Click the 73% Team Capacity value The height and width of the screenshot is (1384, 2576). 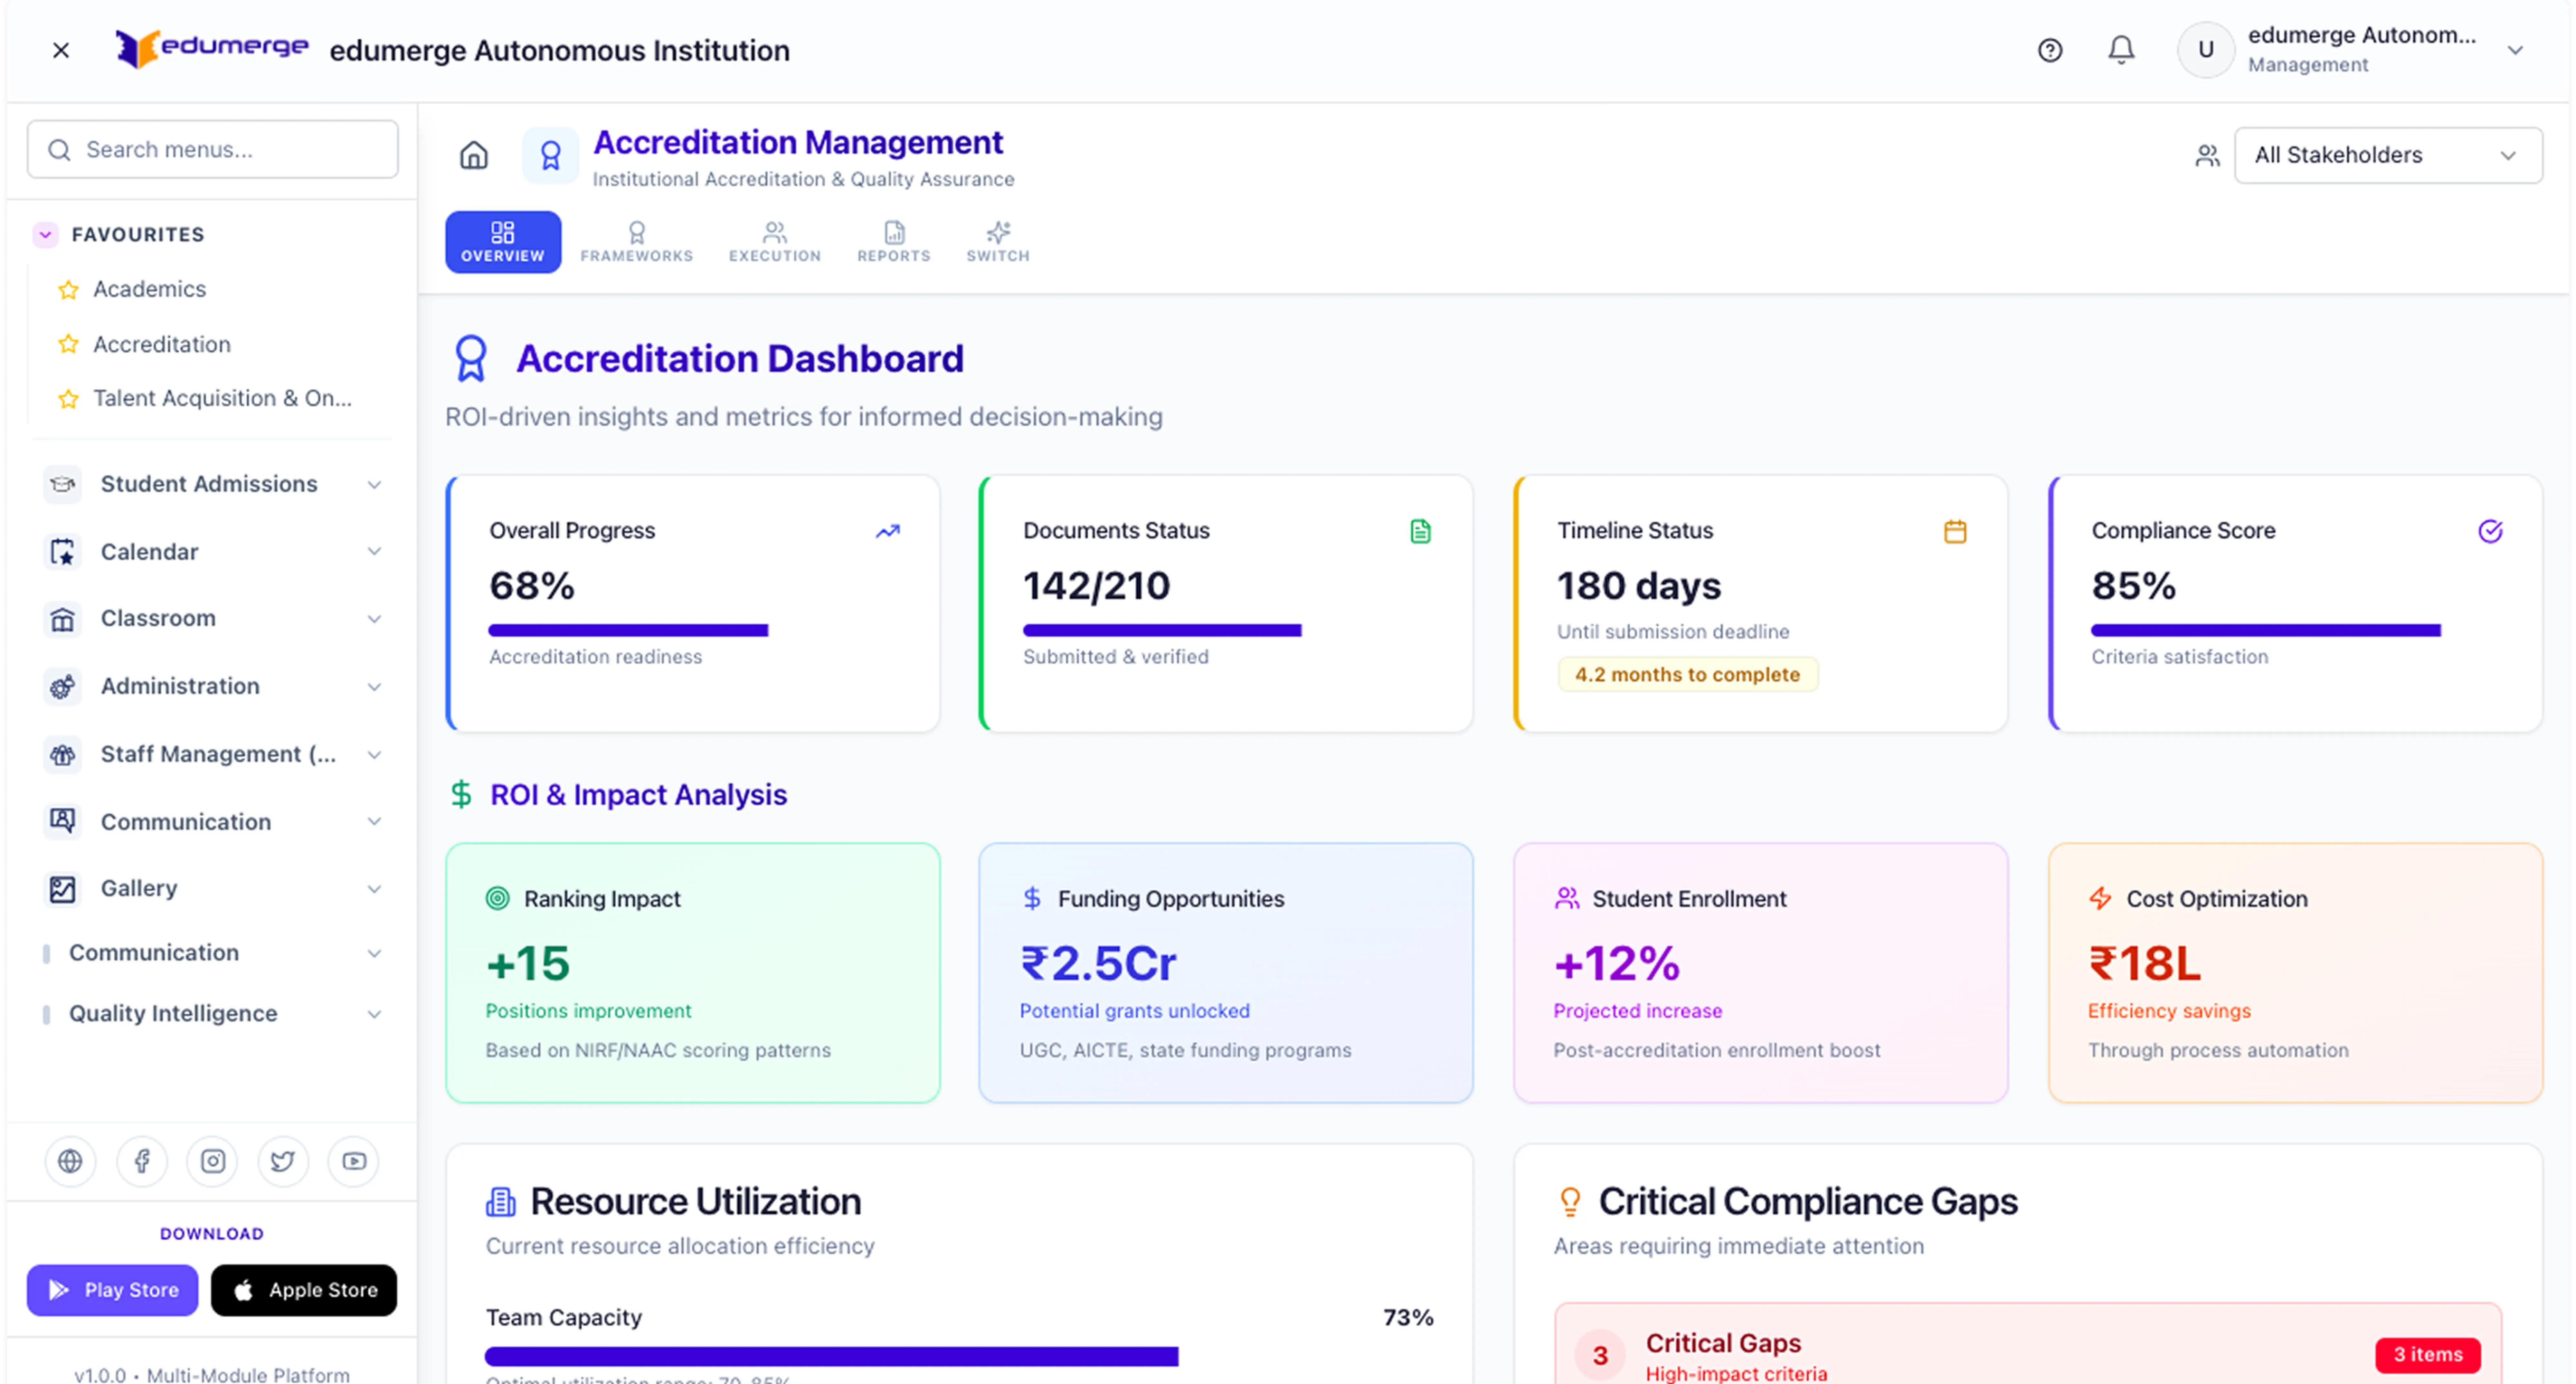1408,1318
